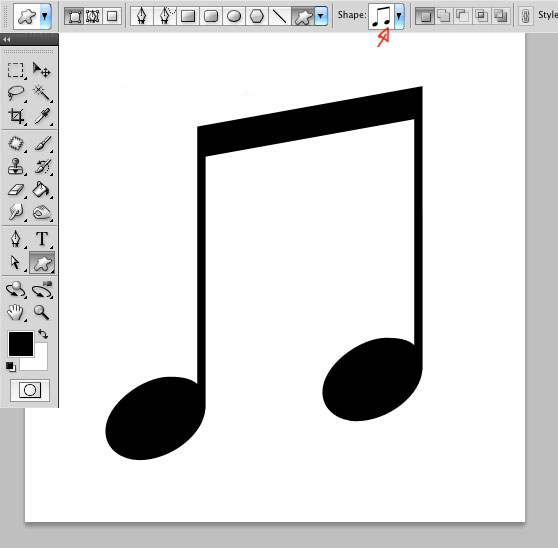Select Subtract from Shape Area mode
Screen dimensions: 558x548
(462, 16)
